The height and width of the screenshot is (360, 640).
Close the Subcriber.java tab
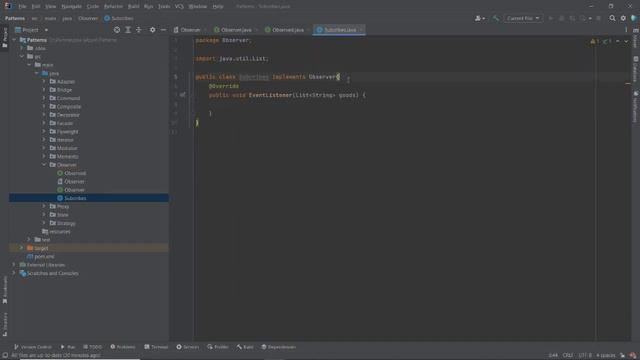[361, 30]
